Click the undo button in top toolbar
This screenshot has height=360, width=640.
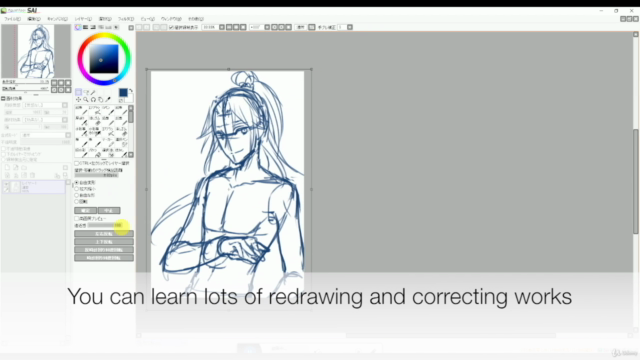[x=139, y=27]
